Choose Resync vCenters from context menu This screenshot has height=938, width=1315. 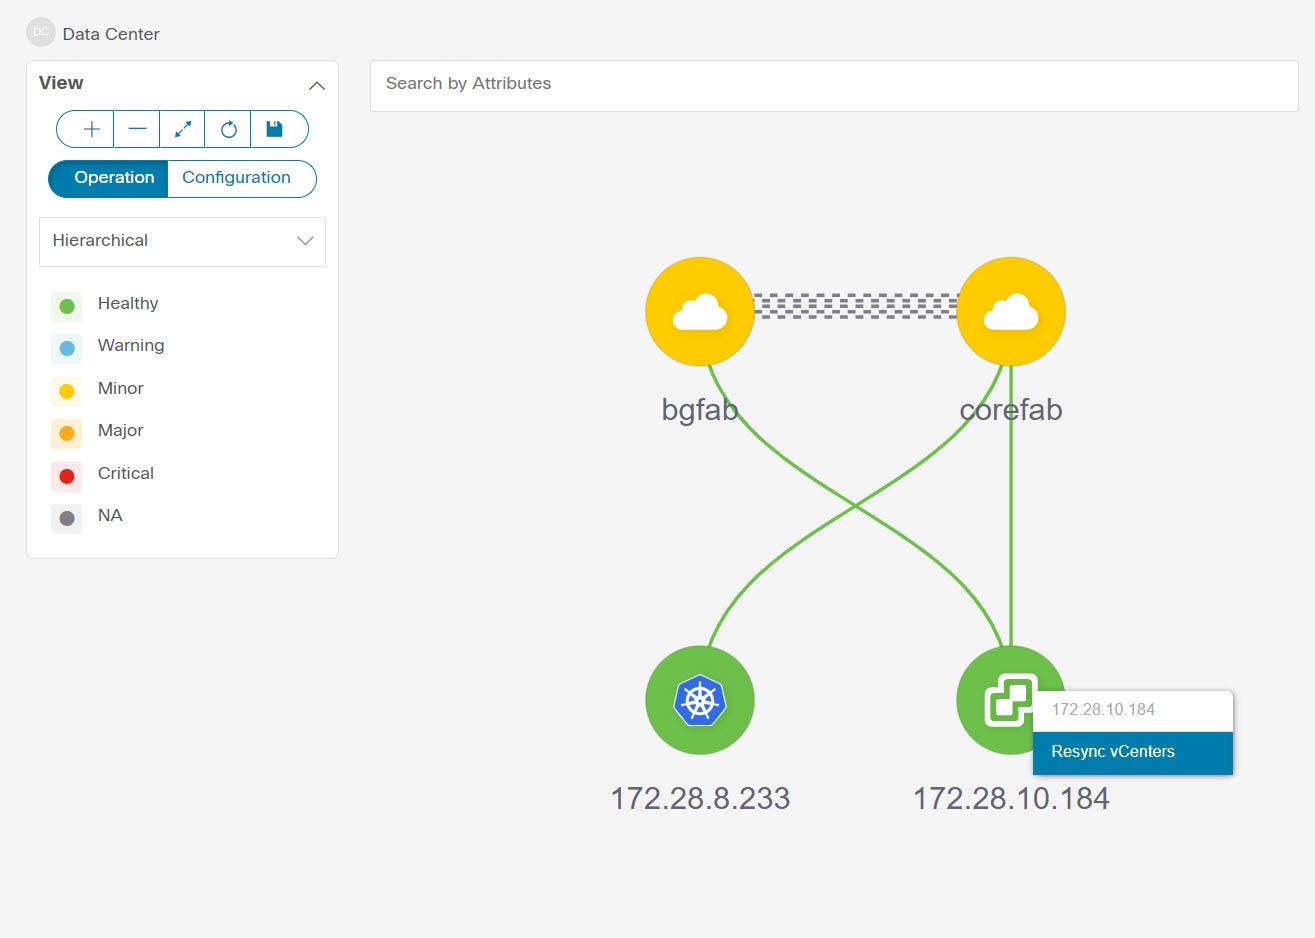[x=1133, y=753]
